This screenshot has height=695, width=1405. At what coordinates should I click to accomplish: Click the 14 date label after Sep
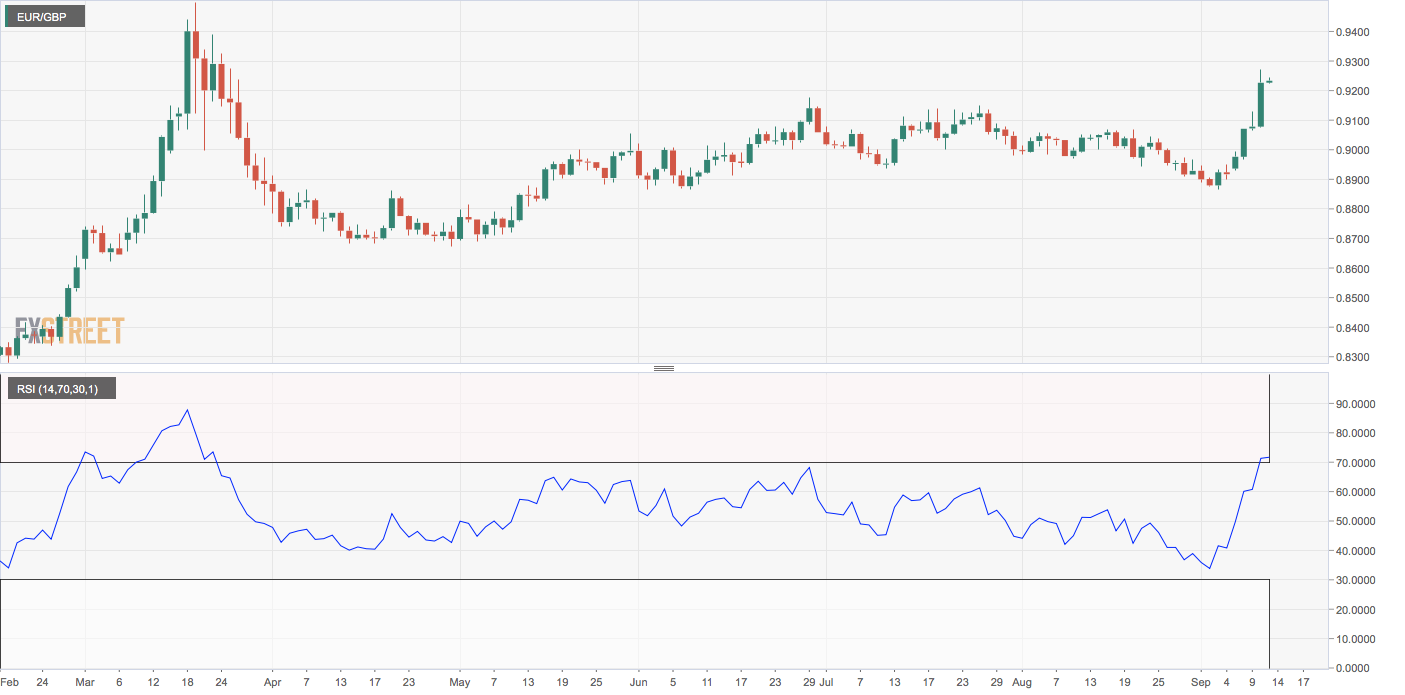tap(1277, 683)
